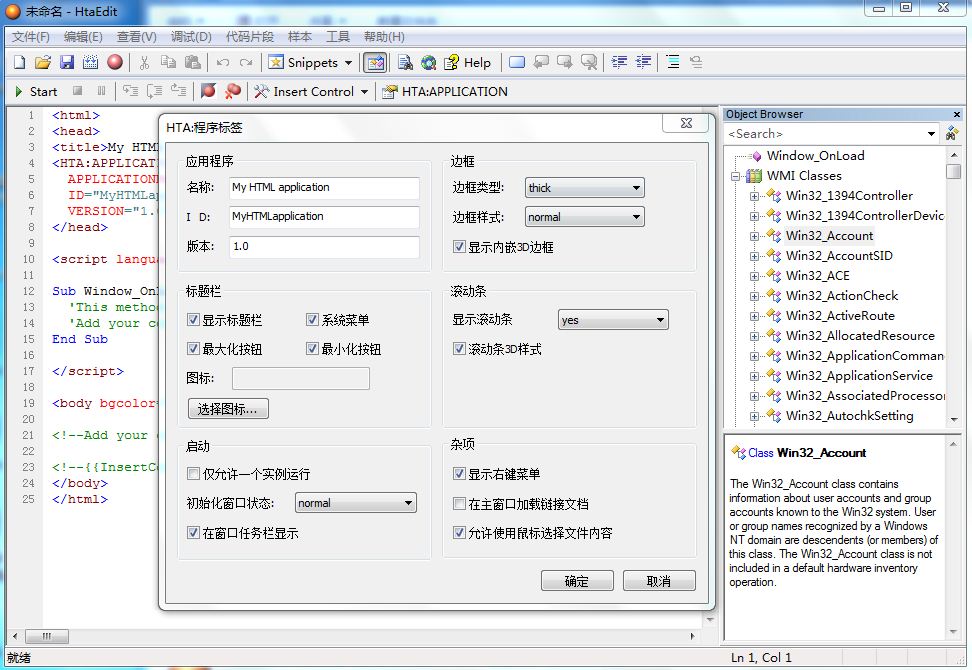Image resolution: width=972 pixels, height=670 pixels.
Task: Open 显示滚动条 dropdown showing yes
Action: [613, 320]
